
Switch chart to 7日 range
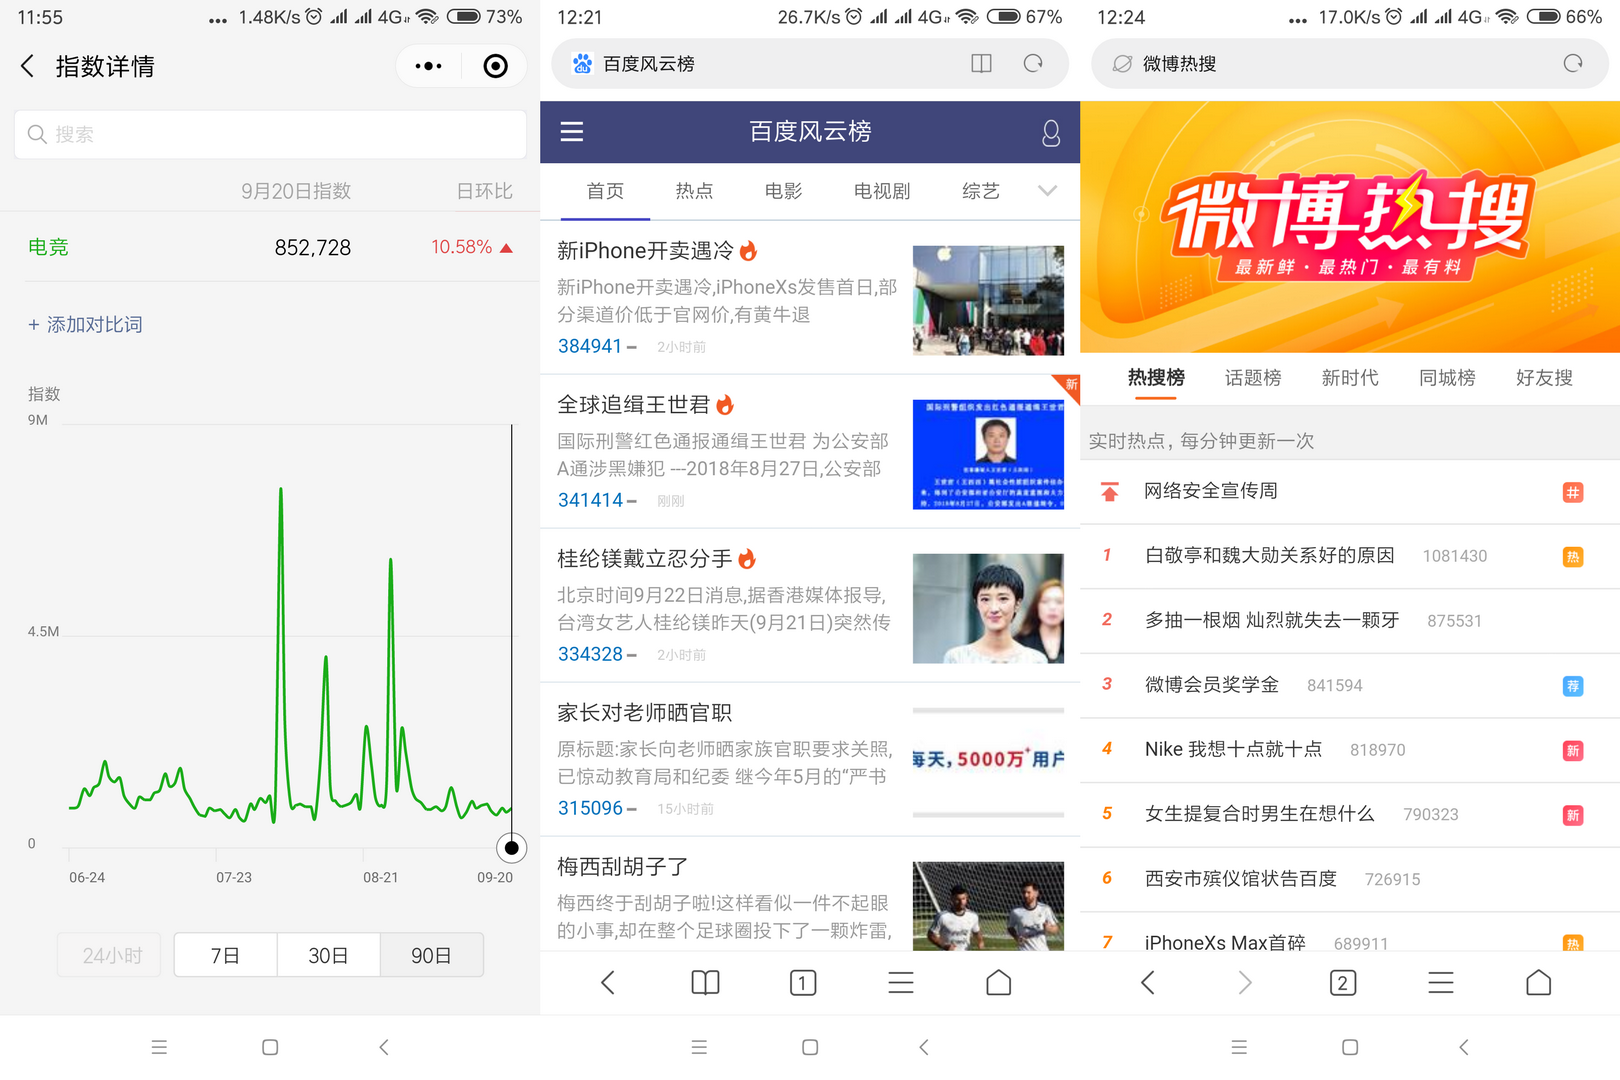[225, 955]
